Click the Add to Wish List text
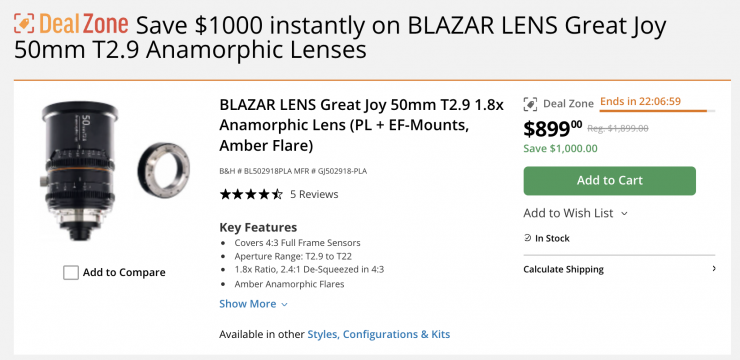The width and height of the screenshot is (740, 360). [568, 213]
